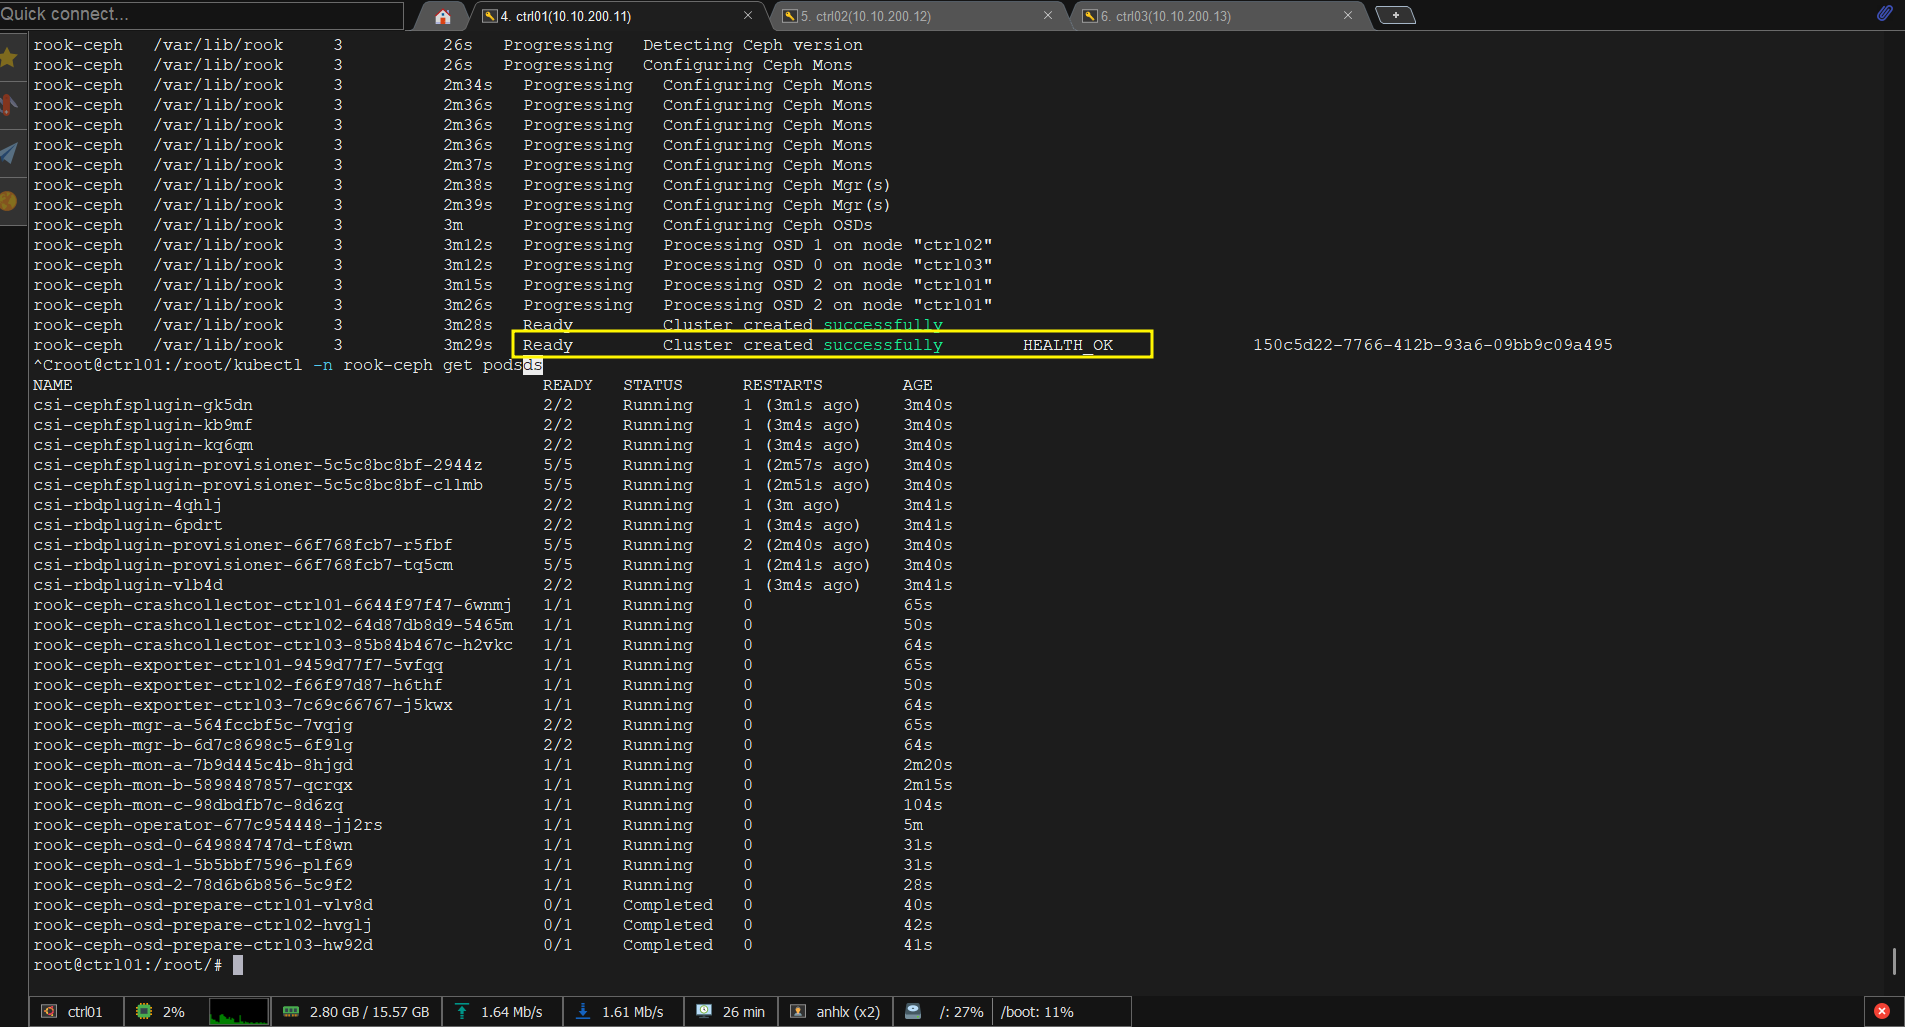Click the terminal vertical scrollbar thumb
This screenshot has width=1905, height=1027.
pos(1894,961)
